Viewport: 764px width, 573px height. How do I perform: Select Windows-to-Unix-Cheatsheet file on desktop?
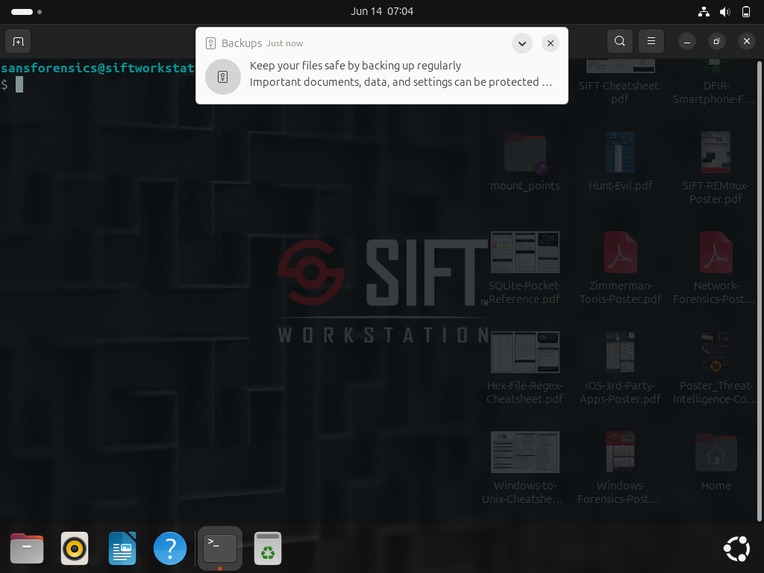click(525, 468)
